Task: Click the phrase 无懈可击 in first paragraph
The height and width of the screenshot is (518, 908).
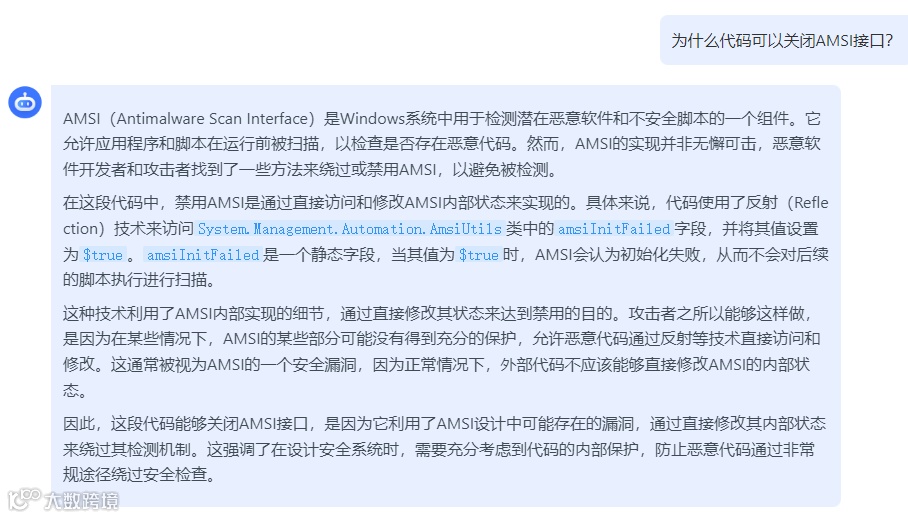Action: coord(725,144)
